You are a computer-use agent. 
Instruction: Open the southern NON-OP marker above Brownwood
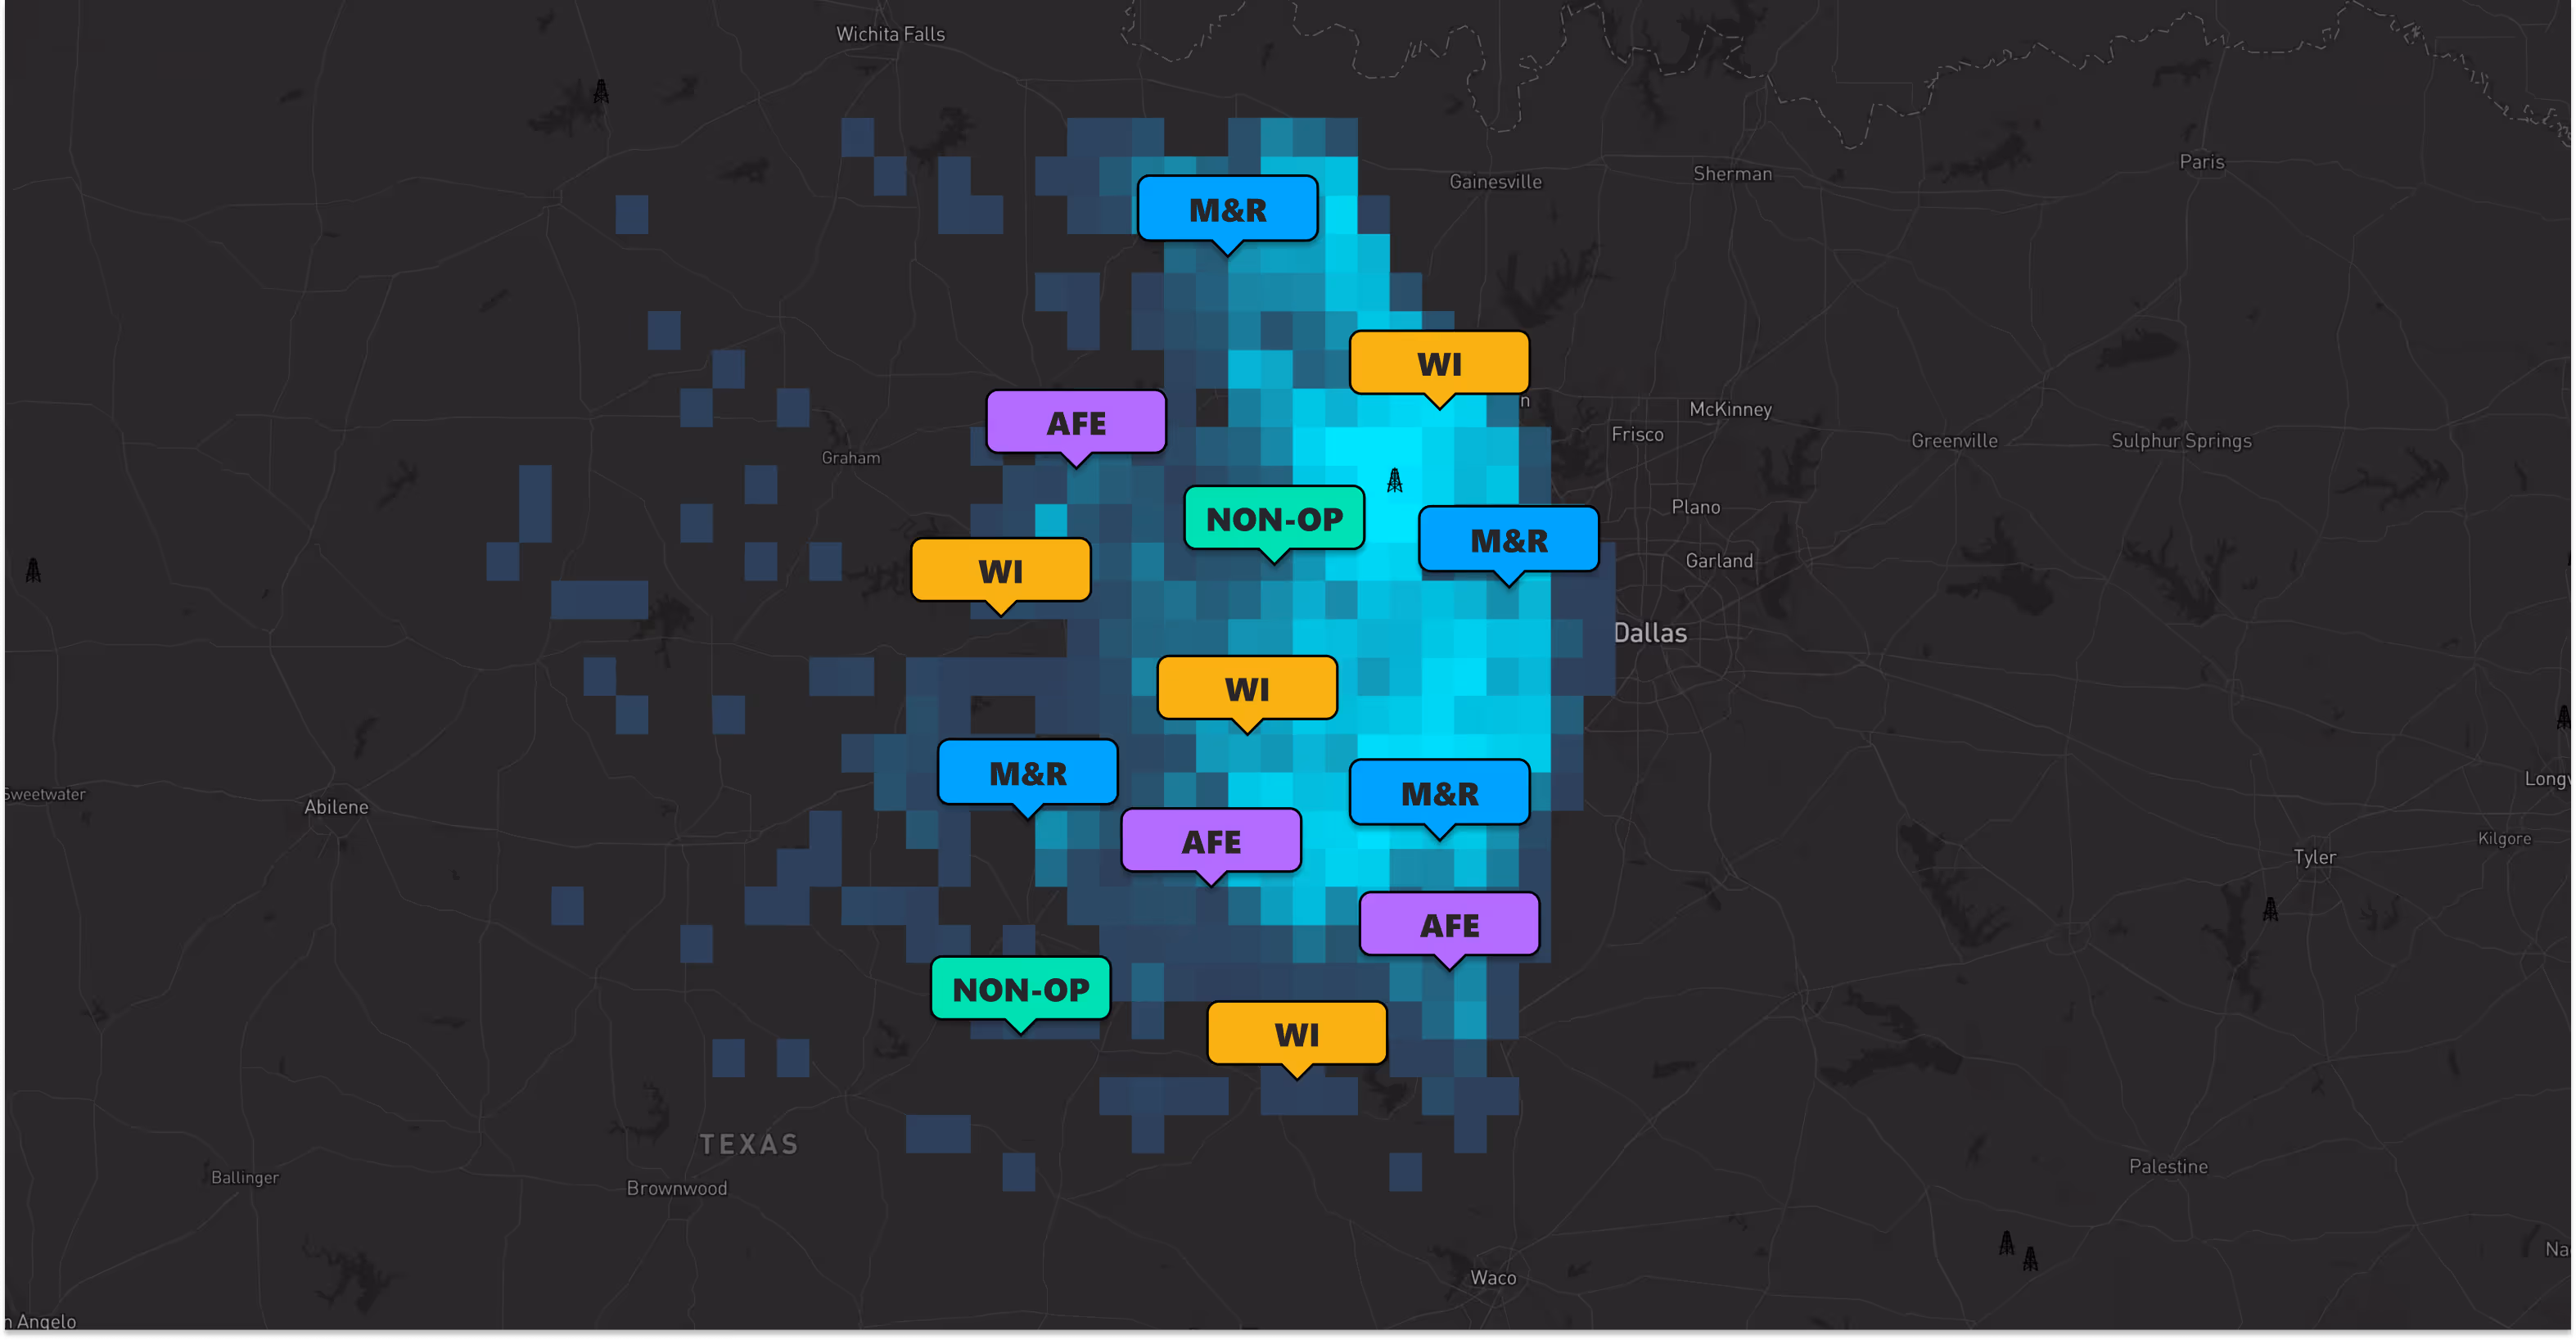point(1021,989)
